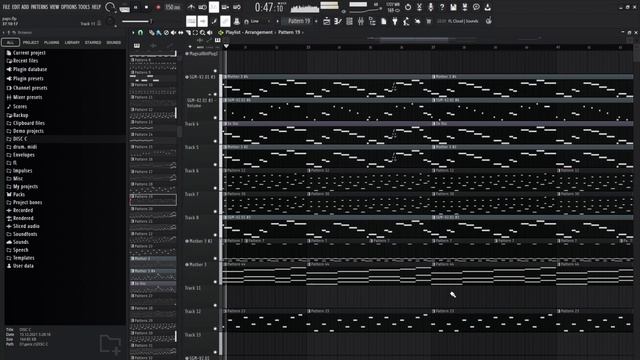Toggle loop recording icon
This screenshot has width=640, height=360.
pyautogui.click(x=237, y=7)
